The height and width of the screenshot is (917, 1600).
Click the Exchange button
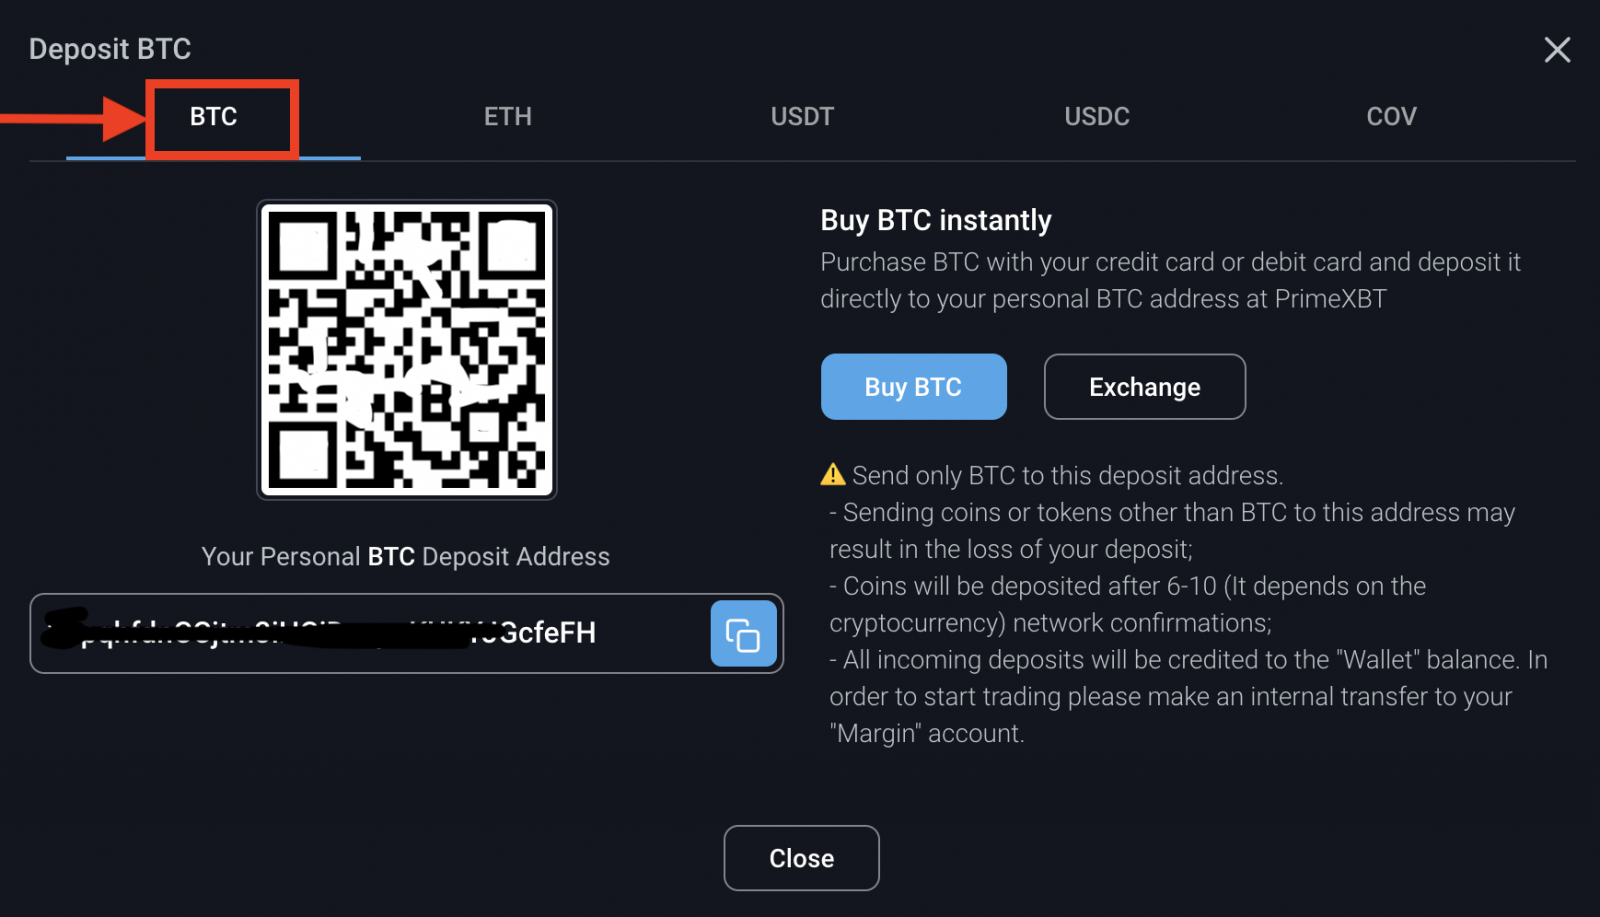pos(1144,387)
